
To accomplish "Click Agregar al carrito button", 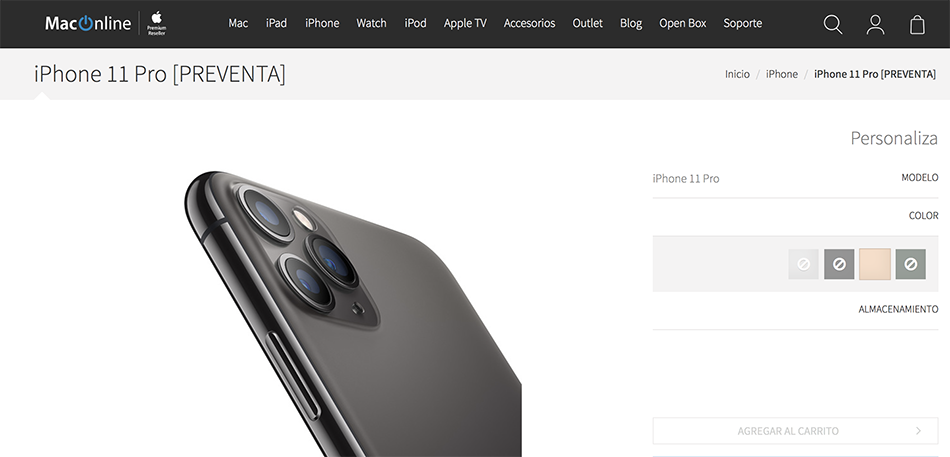I will point(796,431).
